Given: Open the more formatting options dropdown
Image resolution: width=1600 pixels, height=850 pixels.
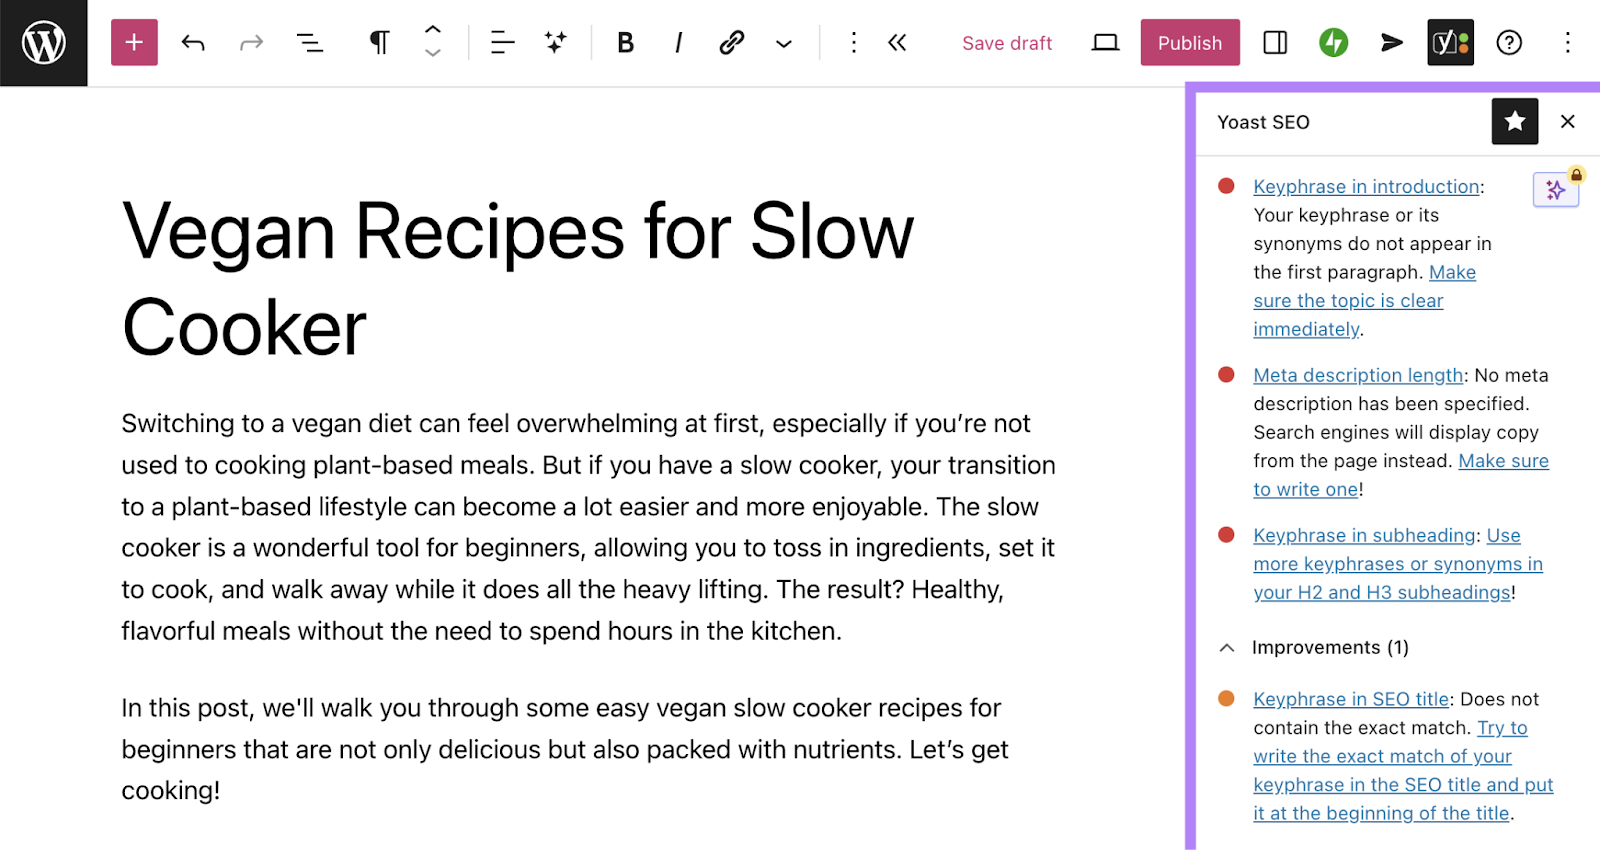Looking at the screenshot, I should [x=784, y=44].
